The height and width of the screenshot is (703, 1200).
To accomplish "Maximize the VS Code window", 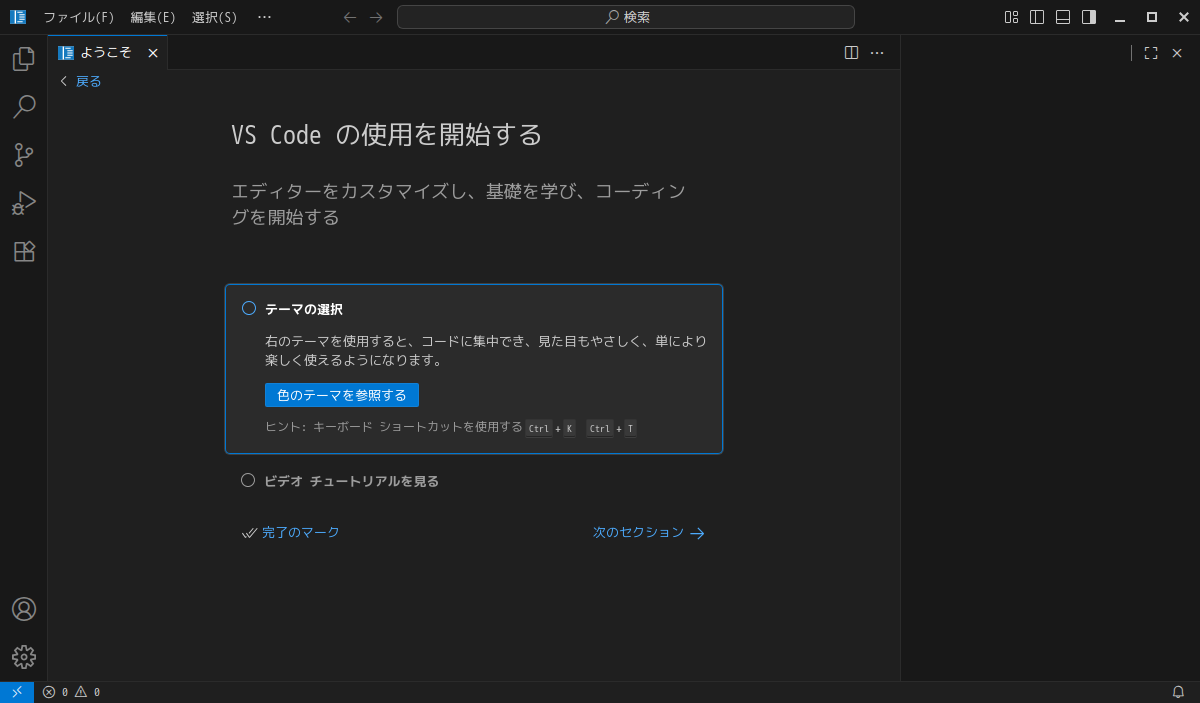I will click(x=1152, y=17).
